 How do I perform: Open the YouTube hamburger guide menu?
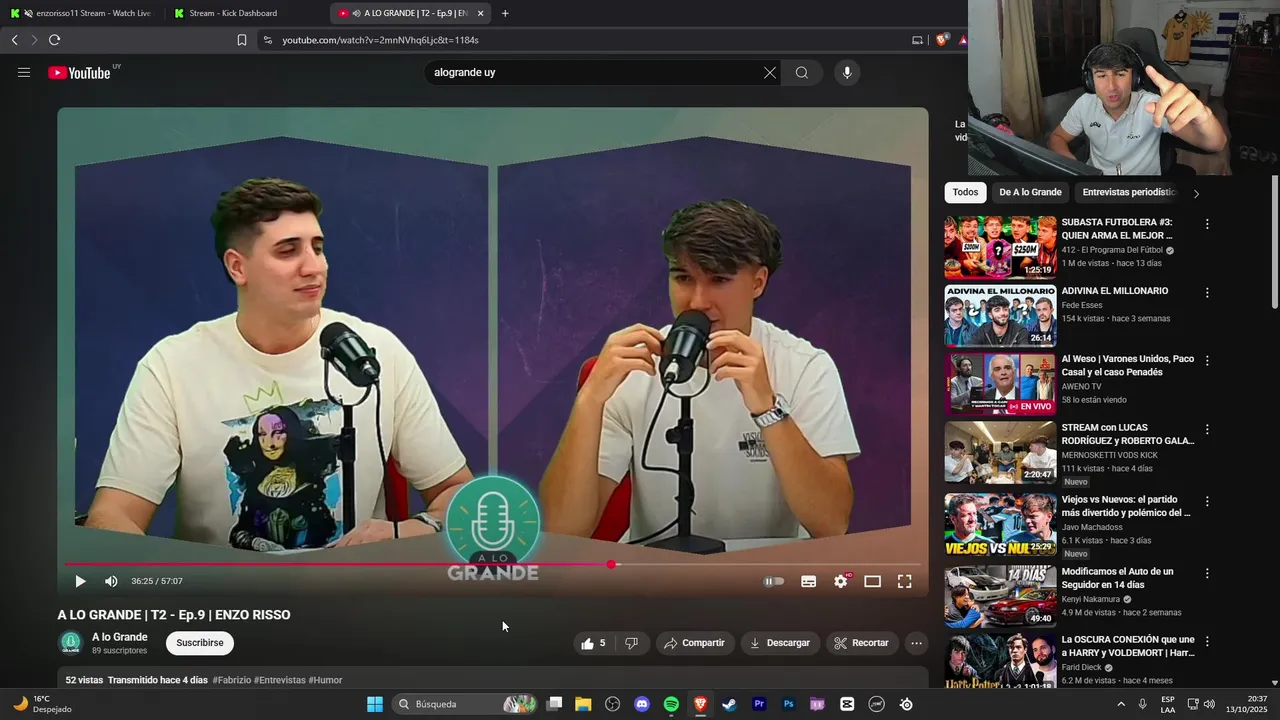24,72
